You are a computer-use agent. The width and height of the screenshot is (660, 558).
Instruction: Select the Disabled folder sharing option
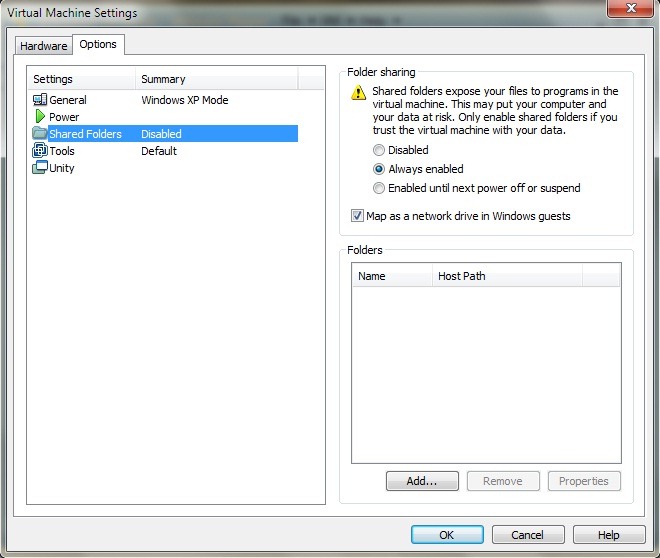[379, 150]
